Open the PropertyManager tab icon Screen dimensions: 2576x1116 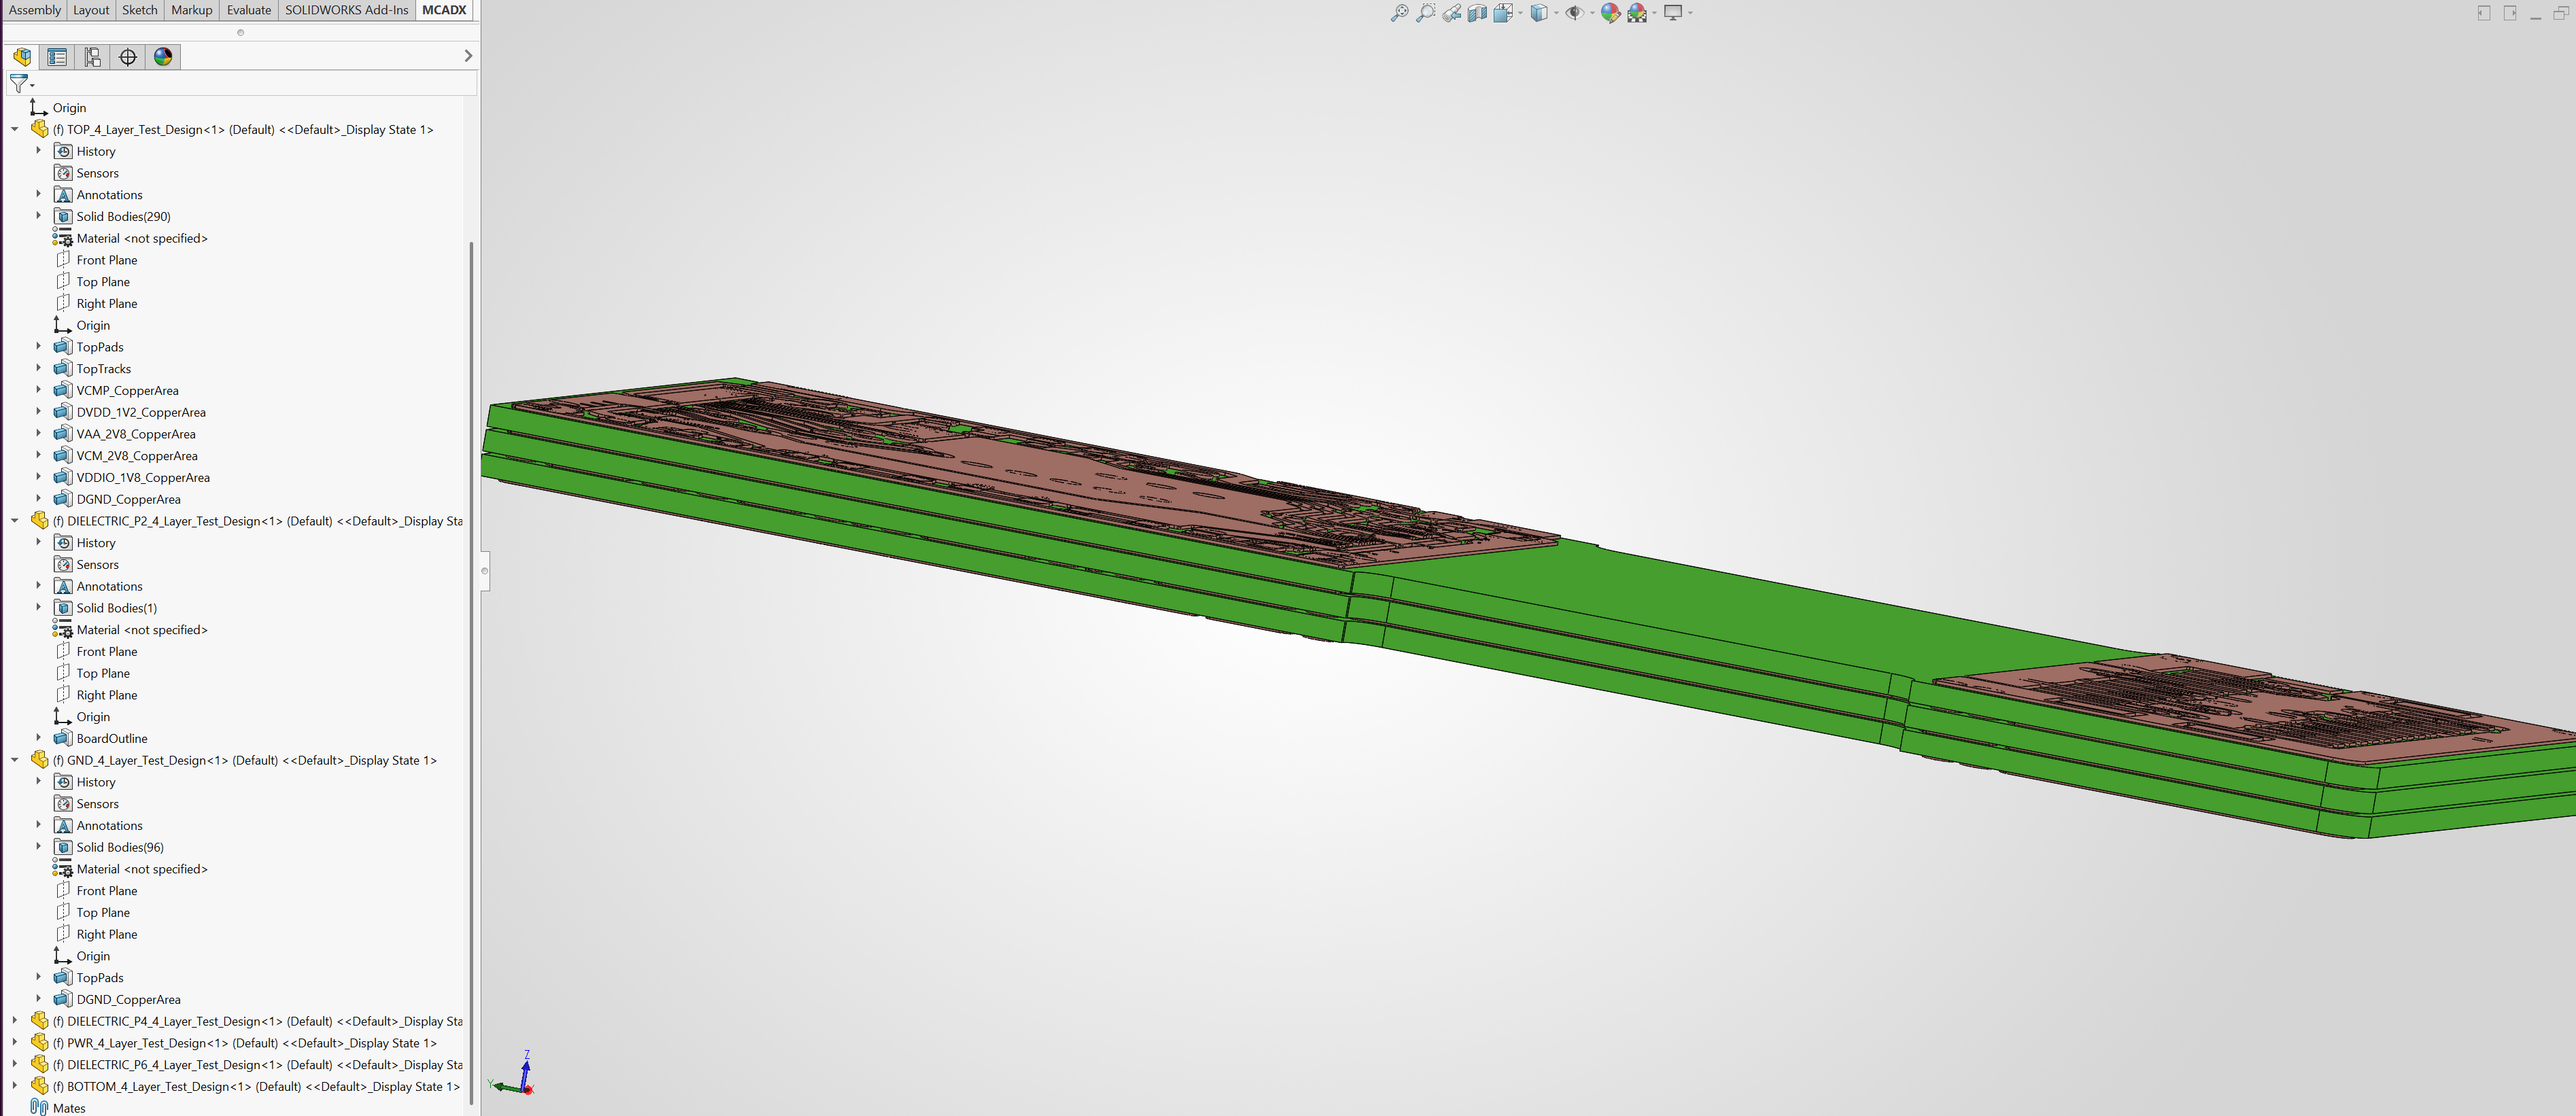click(x=57, y=57)
